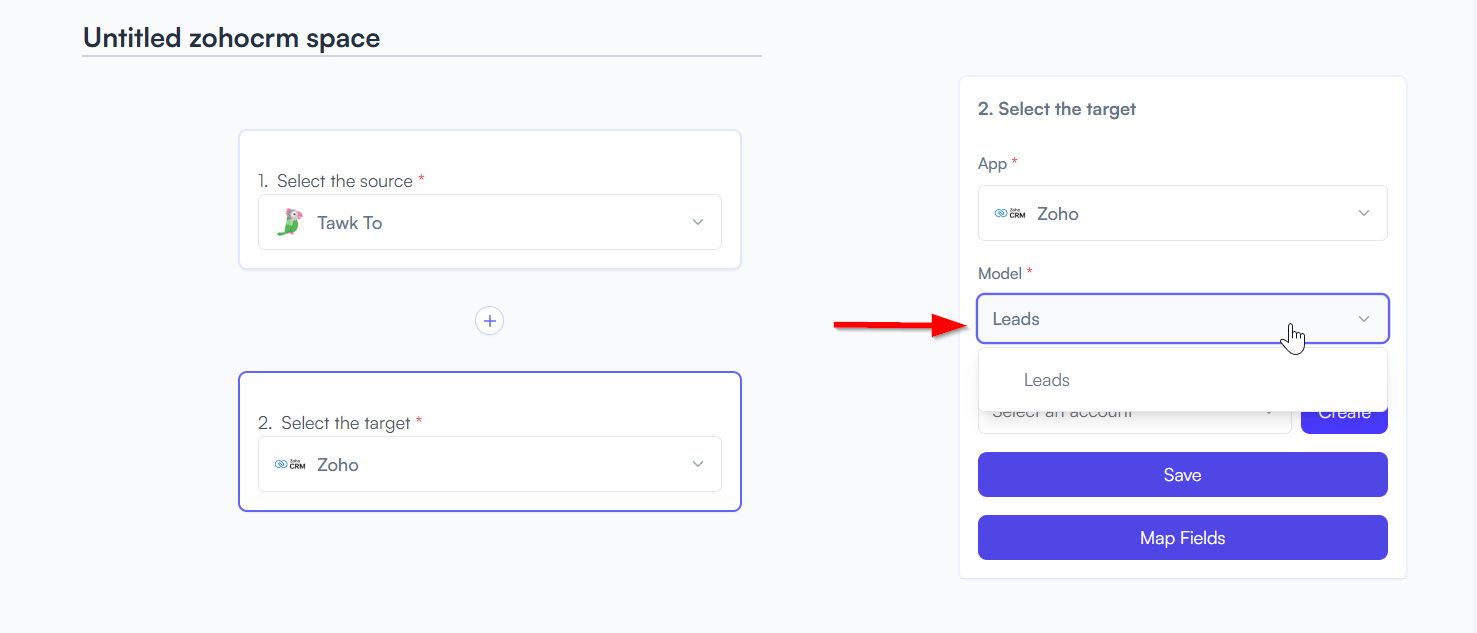
Task: Open Map Fields
Action: [x=1182, y=538]
